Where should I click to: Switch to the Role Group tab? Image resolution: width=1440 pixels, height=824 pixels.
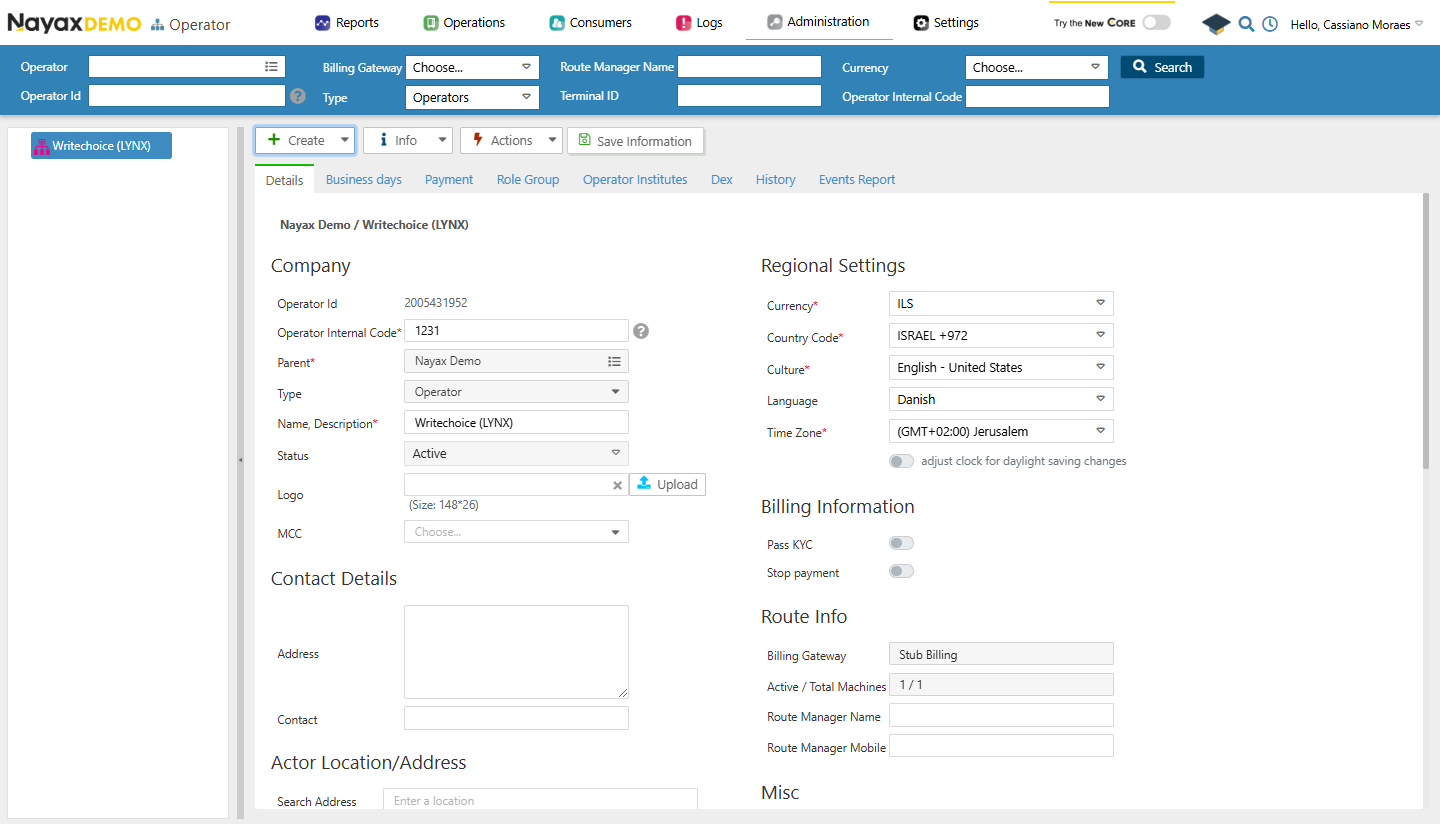528,179
